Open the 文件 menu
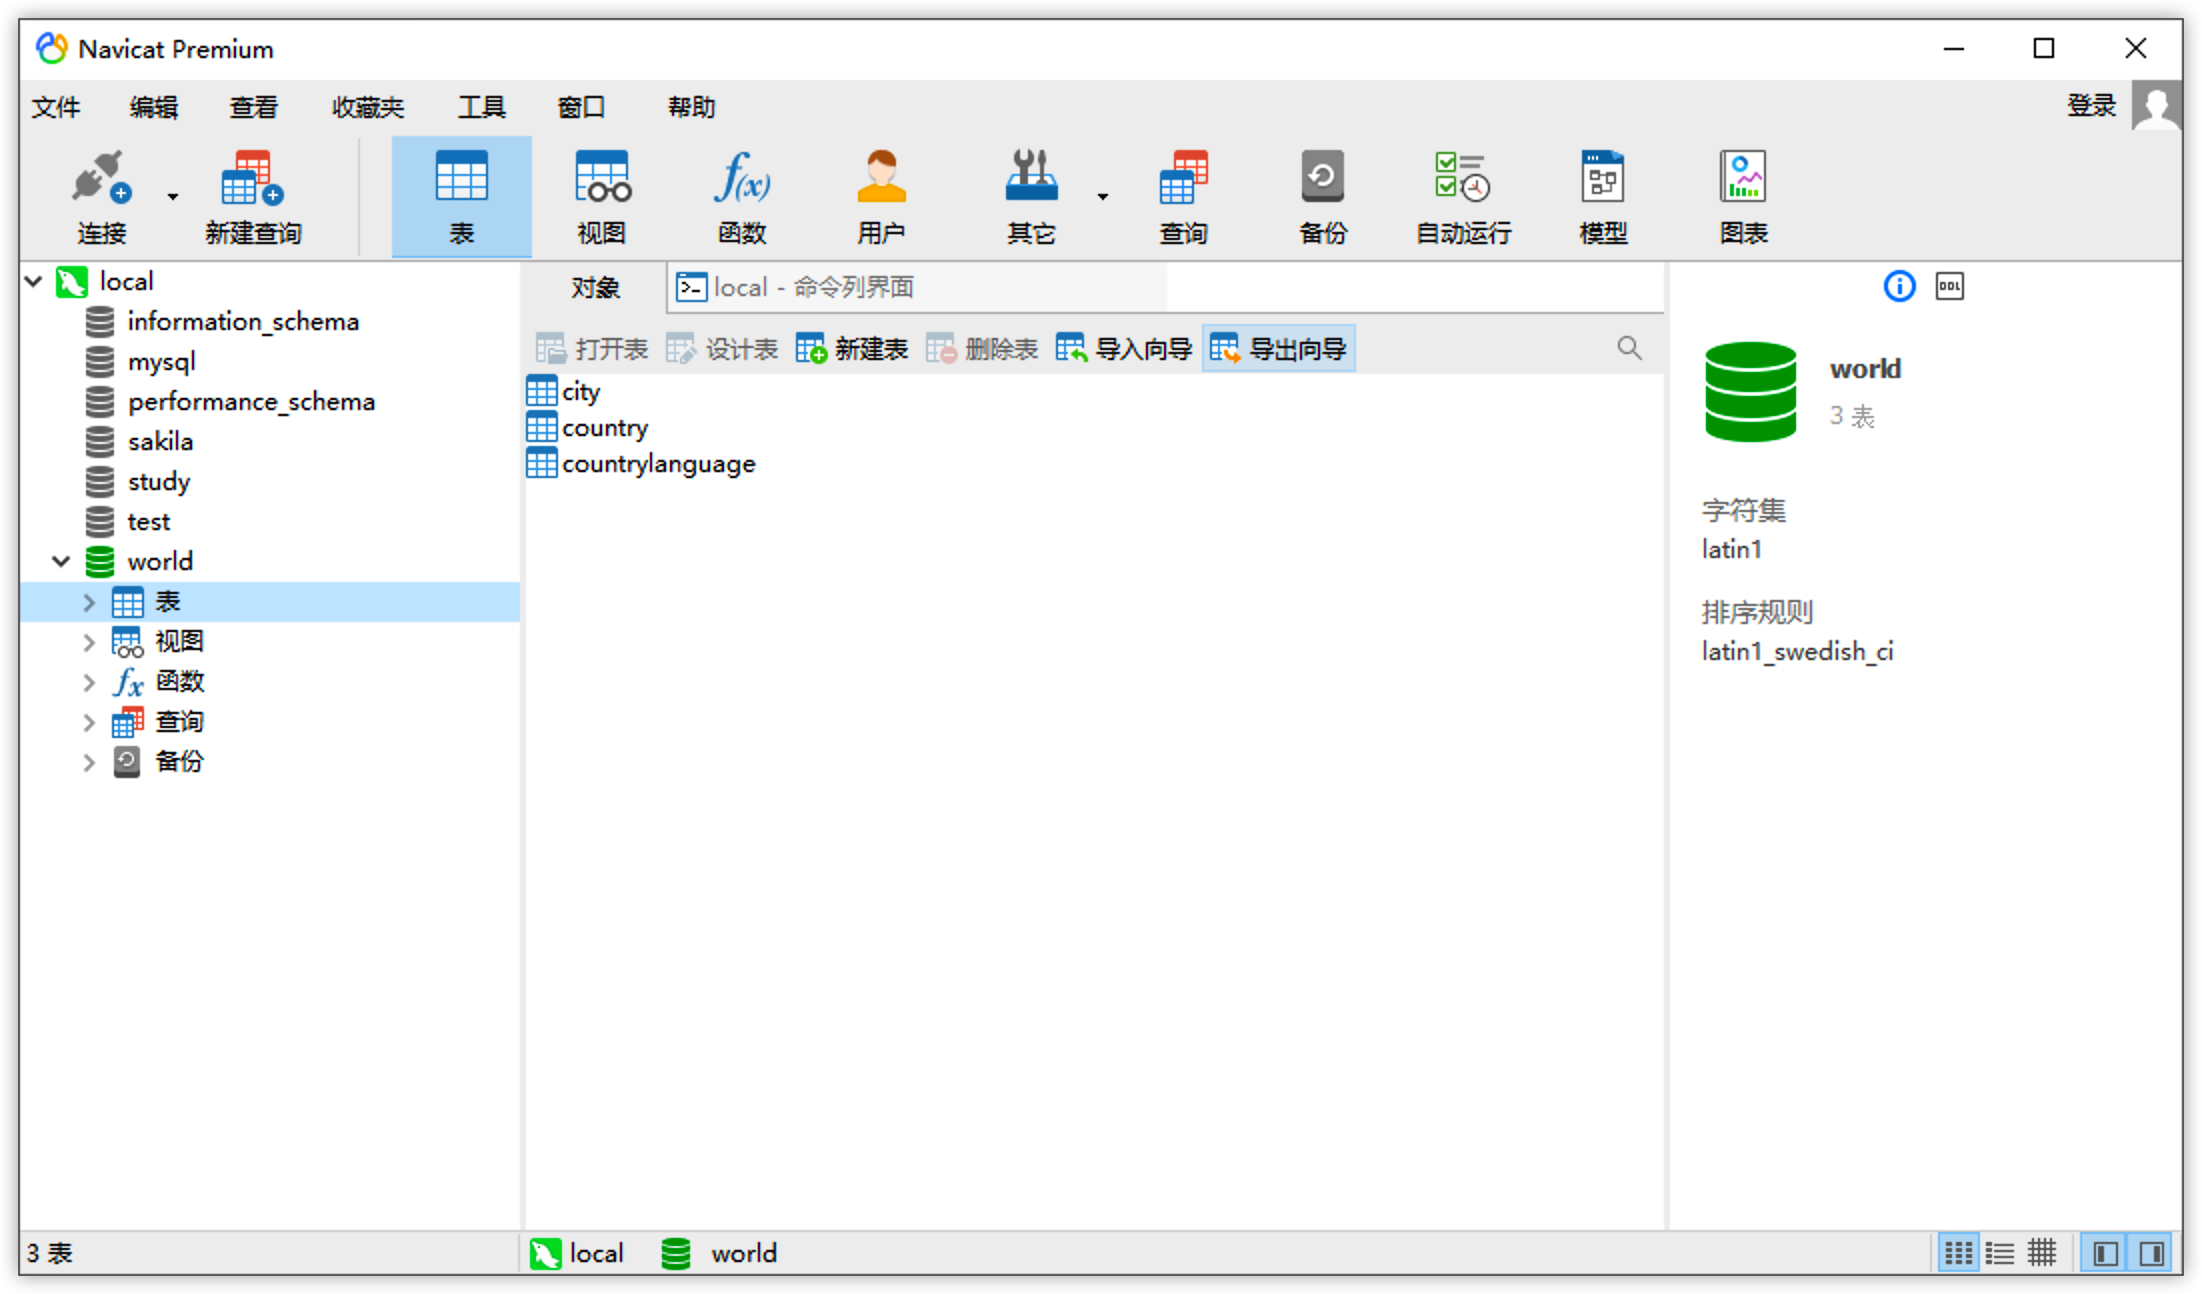 pyautogui.click(x=57, y=106)
